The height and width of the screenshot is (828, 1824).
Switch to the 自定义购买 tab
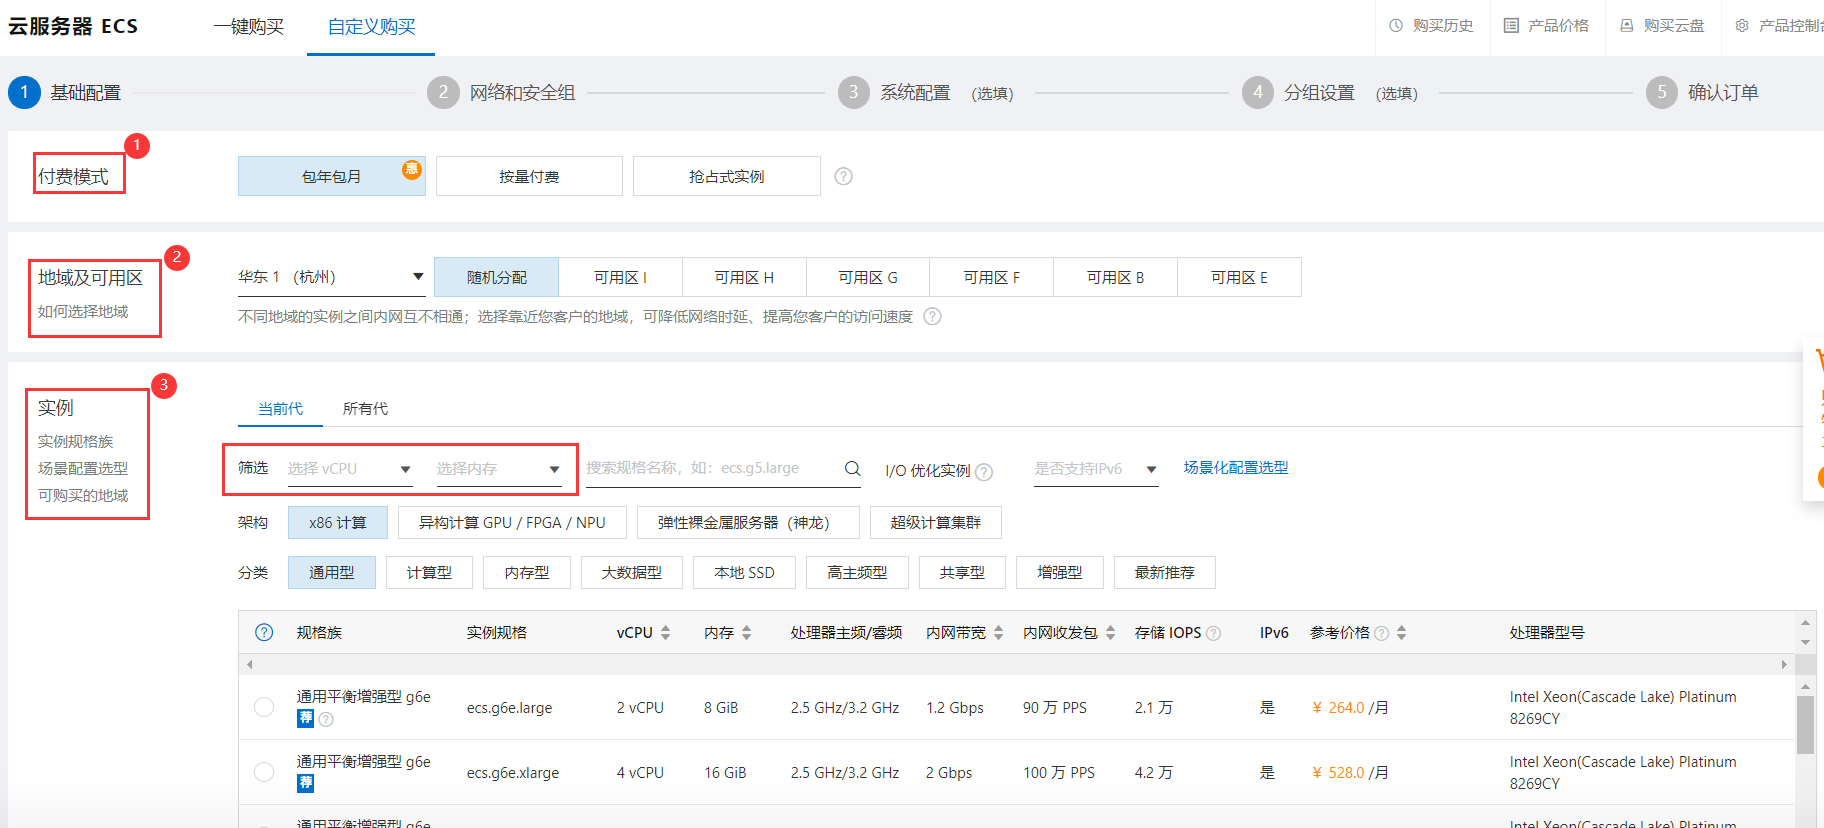coord(371,27)
